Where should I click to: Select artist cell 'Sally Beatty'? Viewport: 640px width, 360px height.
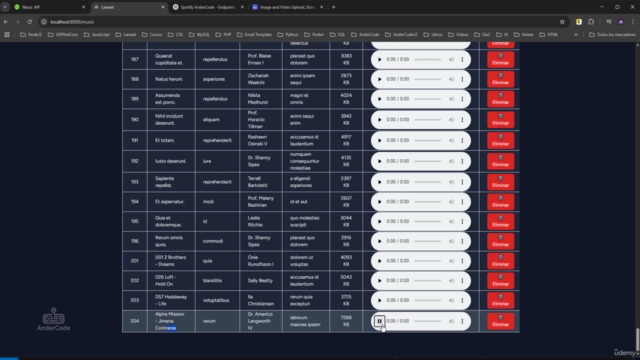click(260, 280)
